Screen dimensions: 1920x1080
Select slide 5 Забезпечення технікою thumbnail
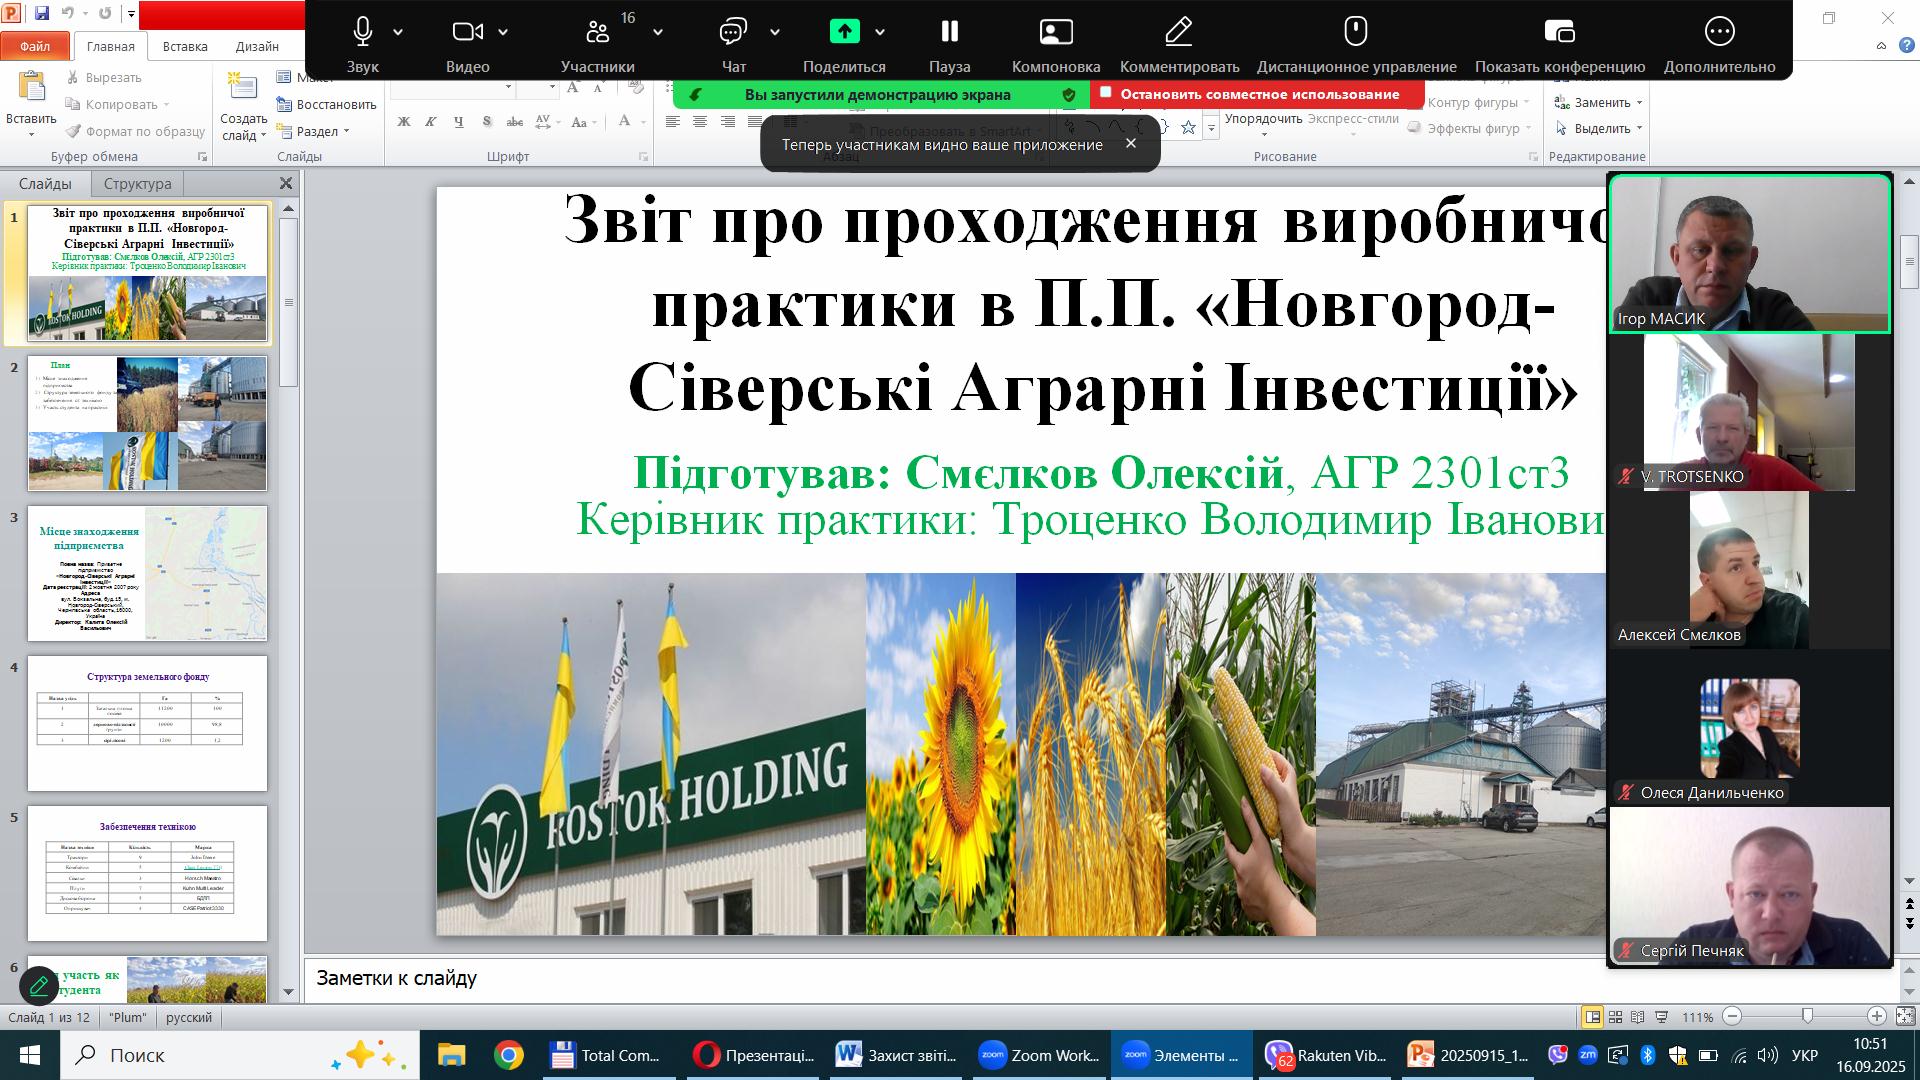click(147, 873)
